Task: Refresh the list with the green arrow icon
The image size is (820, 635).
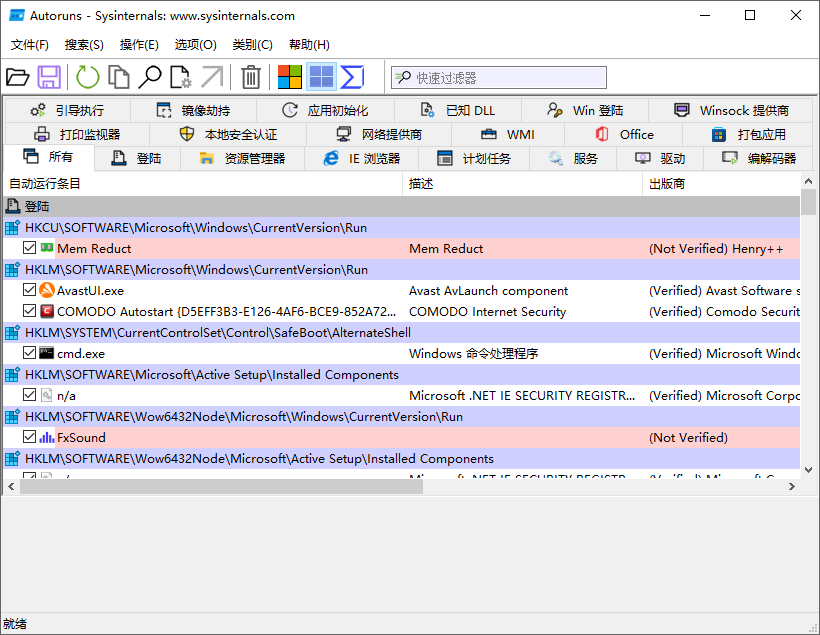Action: [87, 77]
